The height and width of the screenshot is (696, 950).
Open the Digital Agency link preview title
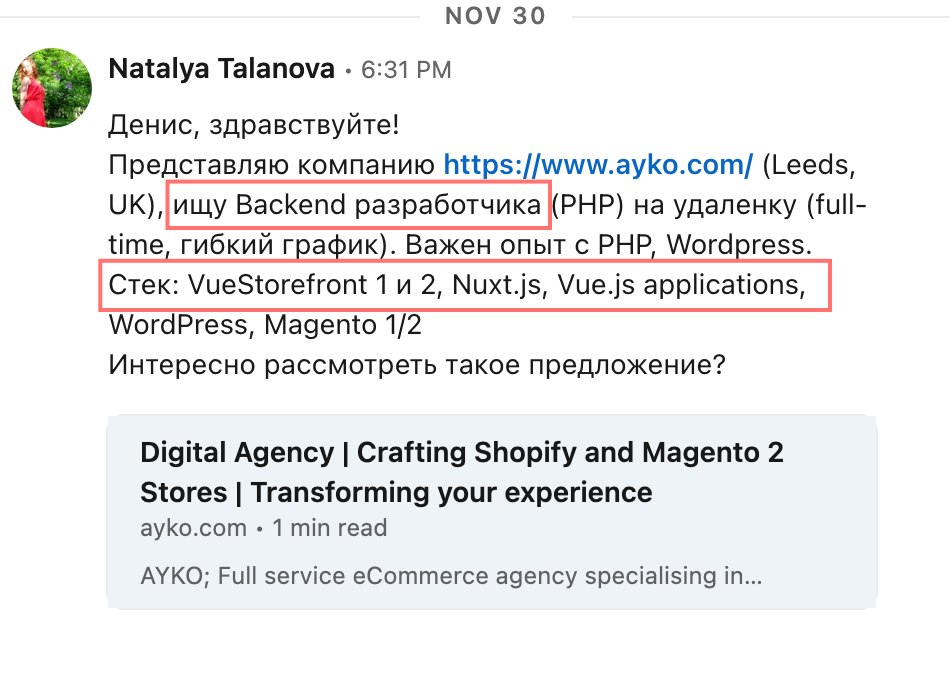[461, 472]
